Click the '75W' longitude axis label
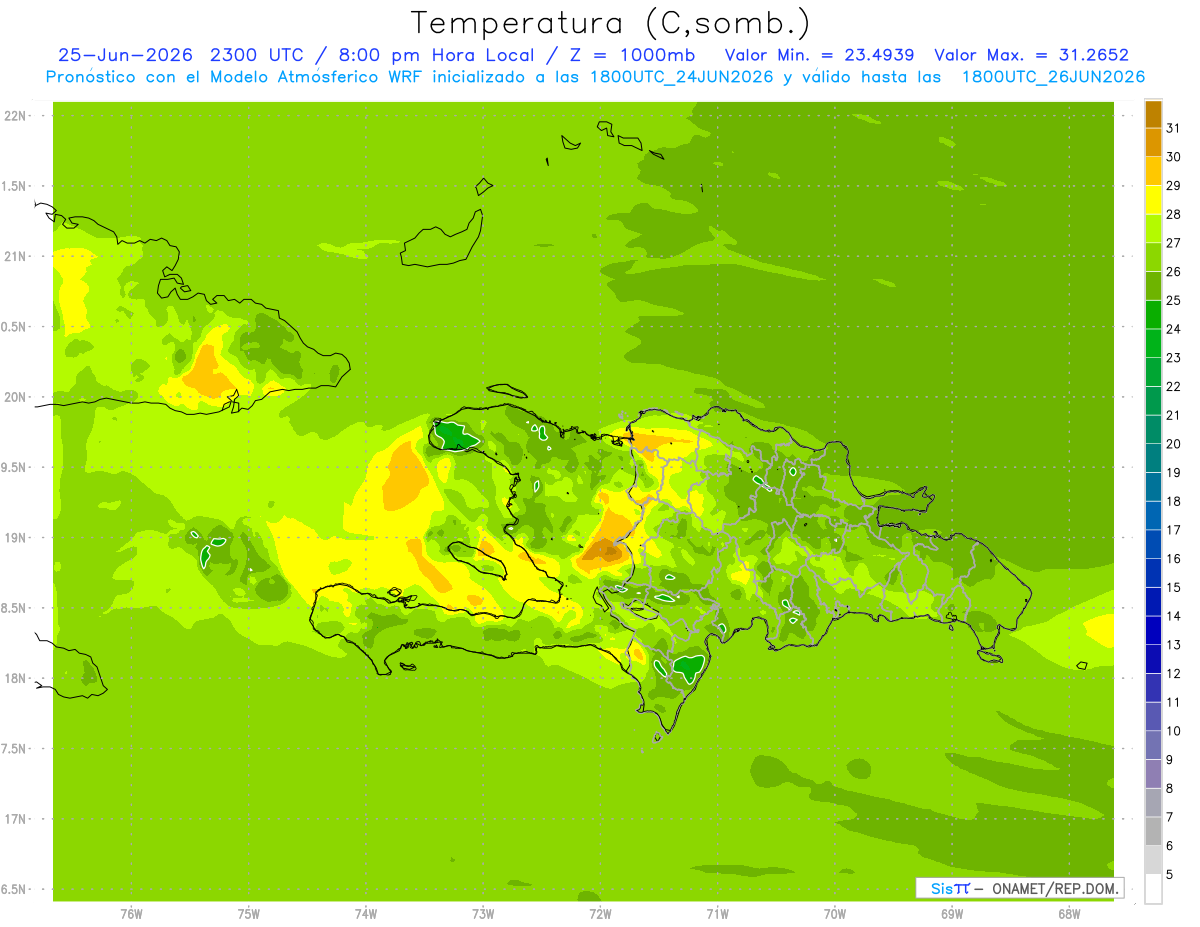The height and width of the screenshot is (927, 1200). pyautogui.click(x=248, y=913)
